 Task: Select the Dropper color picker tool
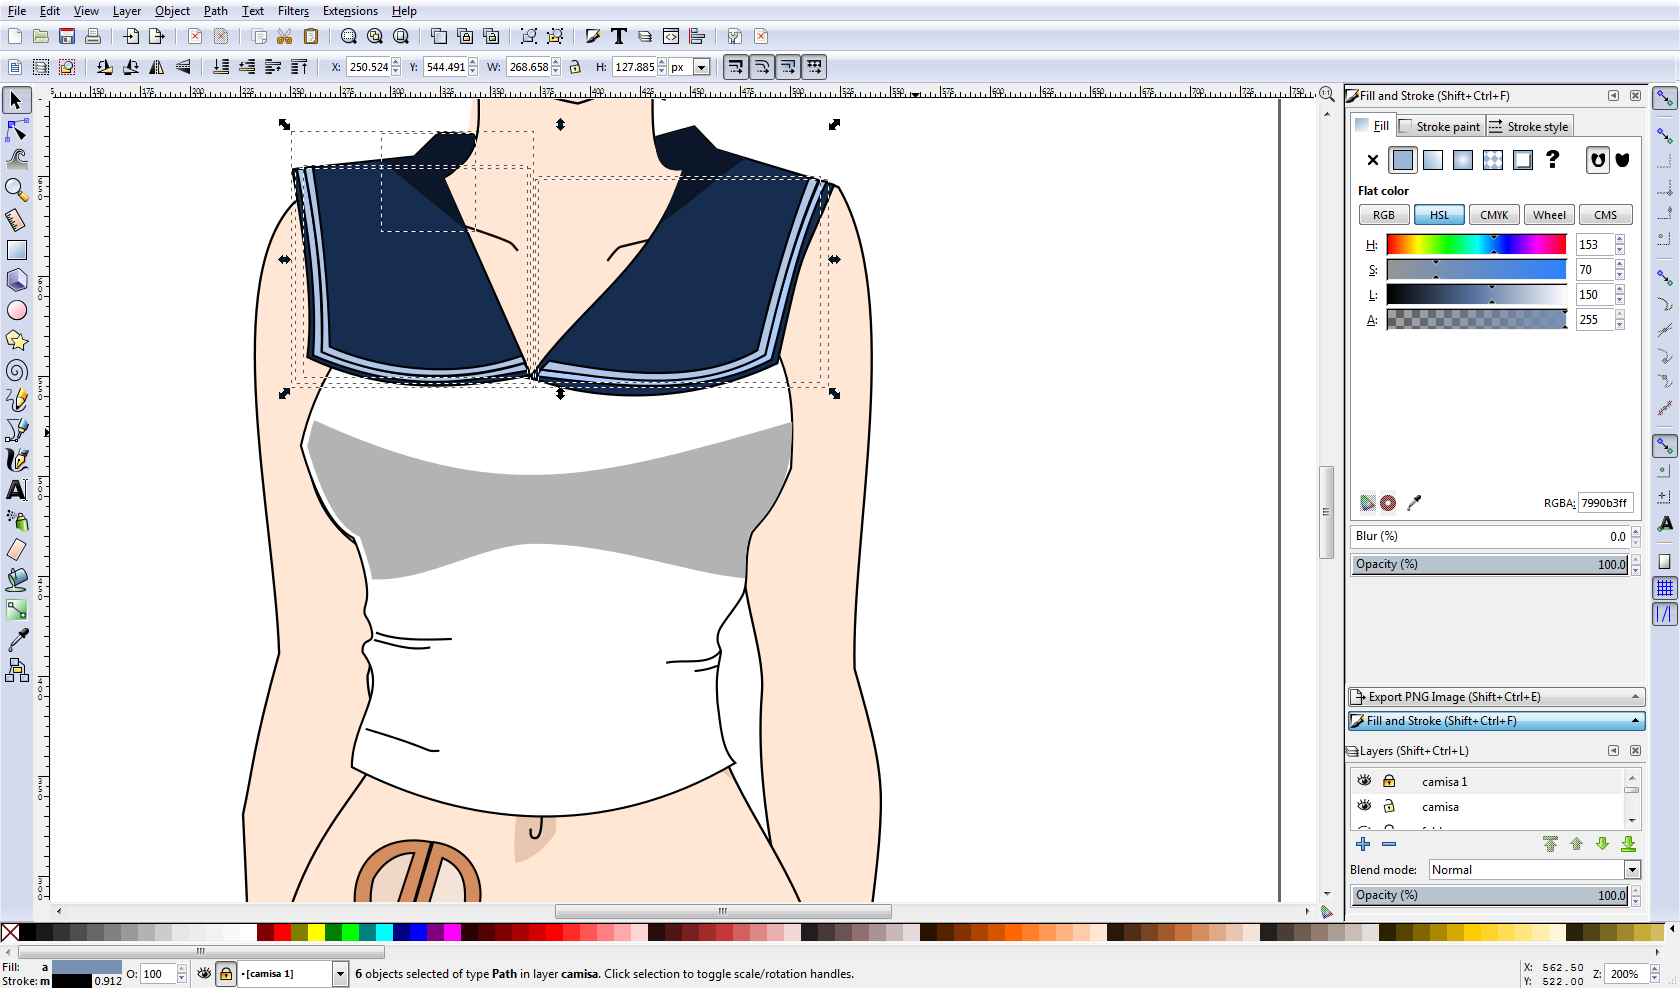click(16, 640)
